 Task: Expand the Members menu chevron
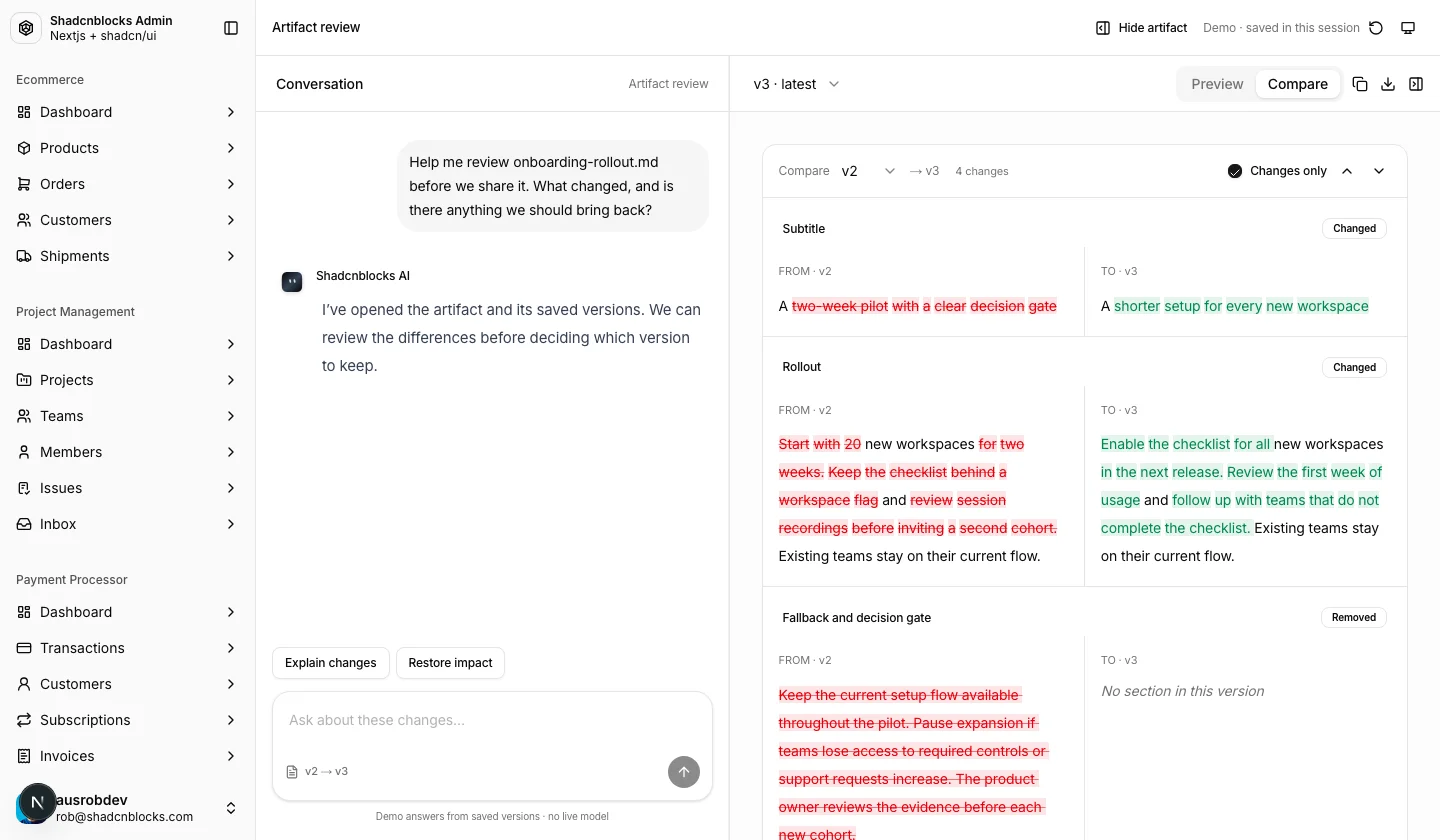231,452
